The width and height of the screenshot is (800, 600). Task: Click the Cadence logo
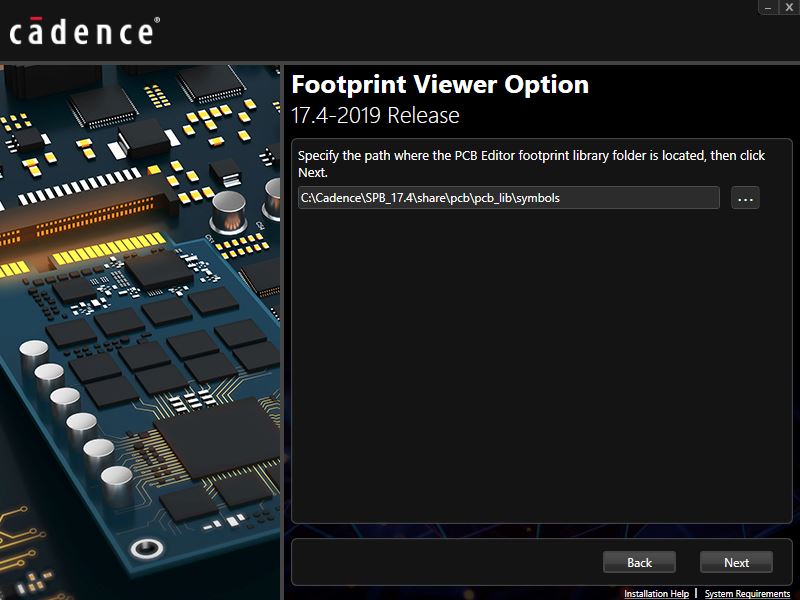tap(85, 31)
